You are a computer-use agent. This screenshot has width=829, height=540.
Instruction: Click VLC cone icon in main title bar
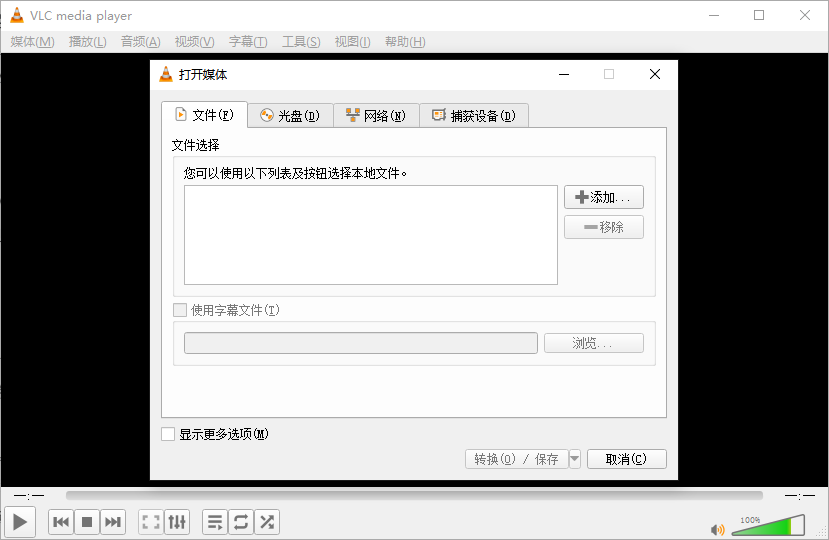tap(17, 15)
